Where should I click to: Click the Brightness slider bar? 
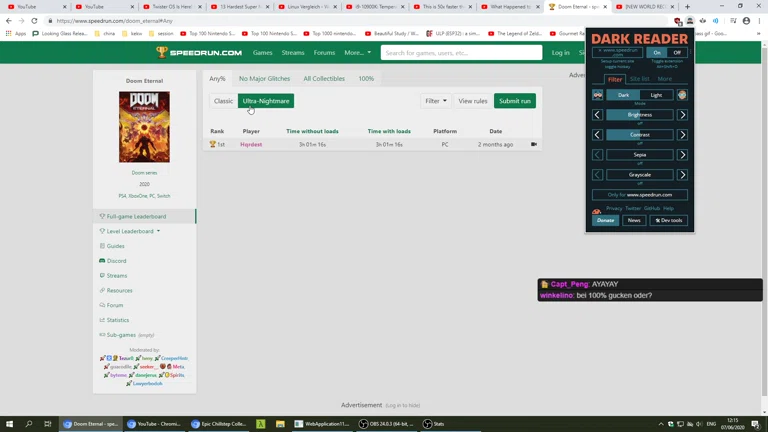[640, 115]
